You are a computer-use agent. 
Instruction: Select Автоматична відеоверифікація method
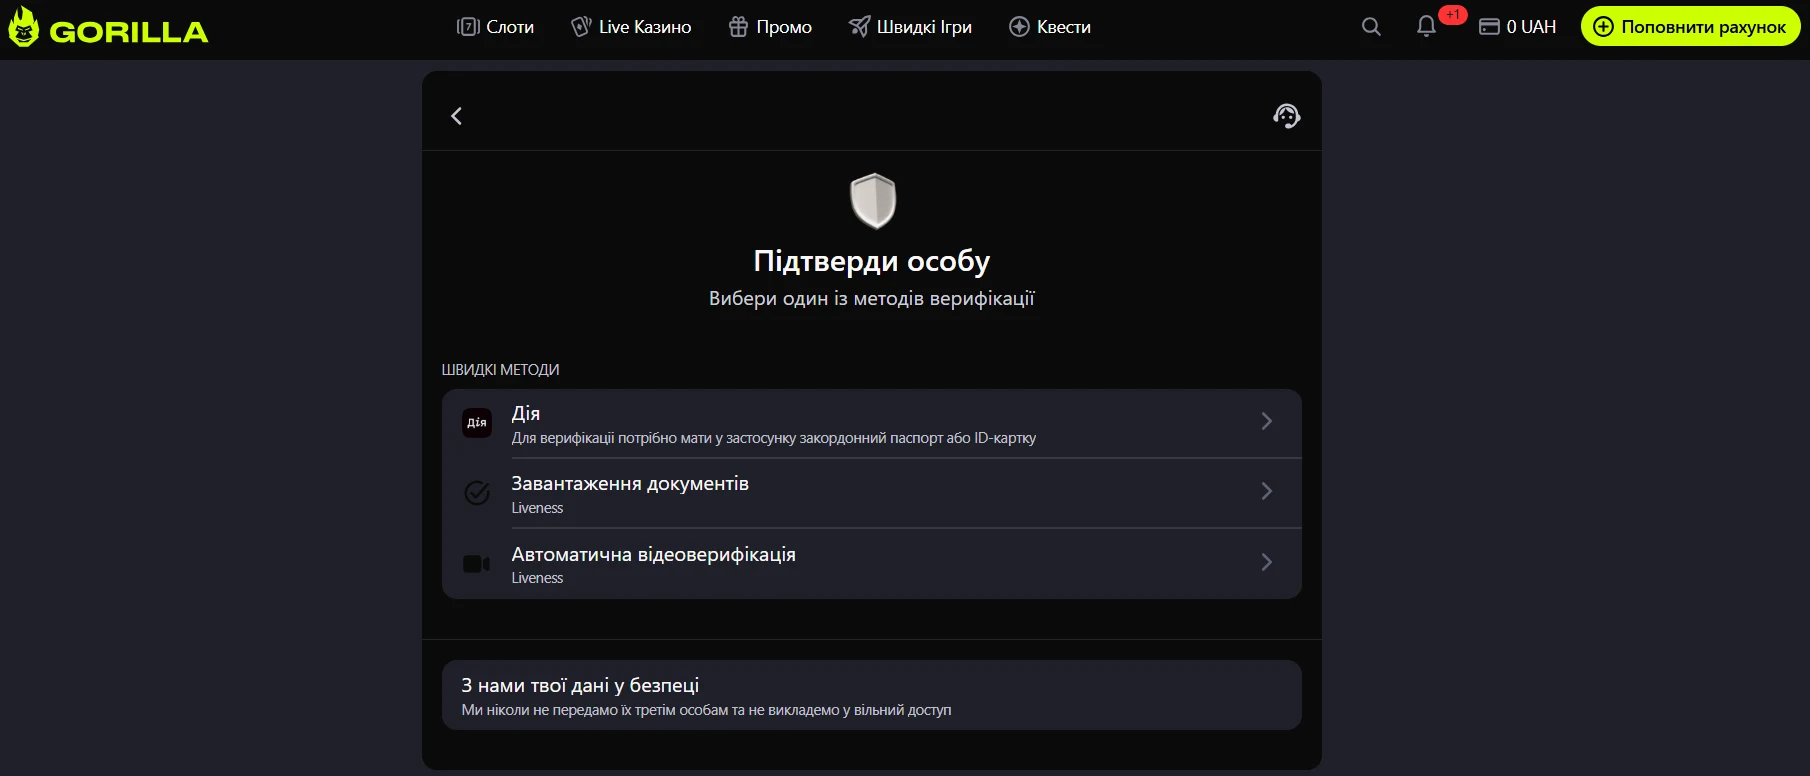point(872,564)
